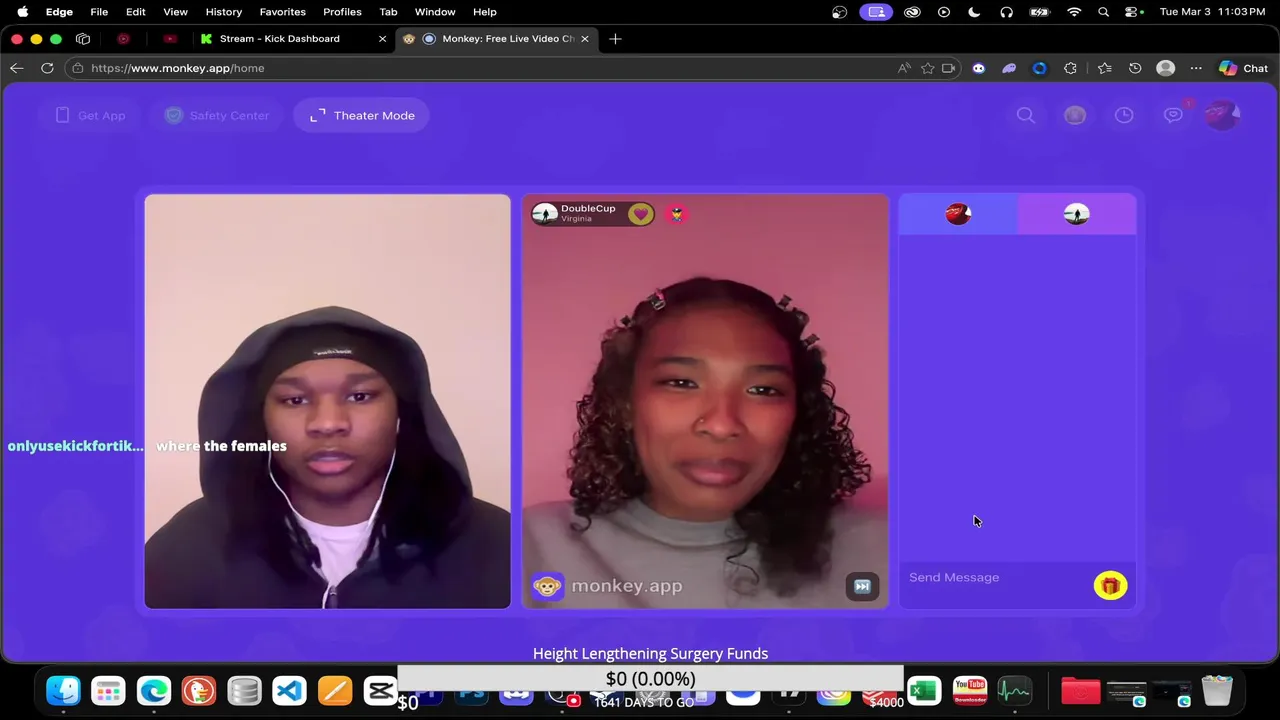Open the Profiles menu
This screenshot has height=720, width=1280.
pyautogui.click(x=342, y=12)
